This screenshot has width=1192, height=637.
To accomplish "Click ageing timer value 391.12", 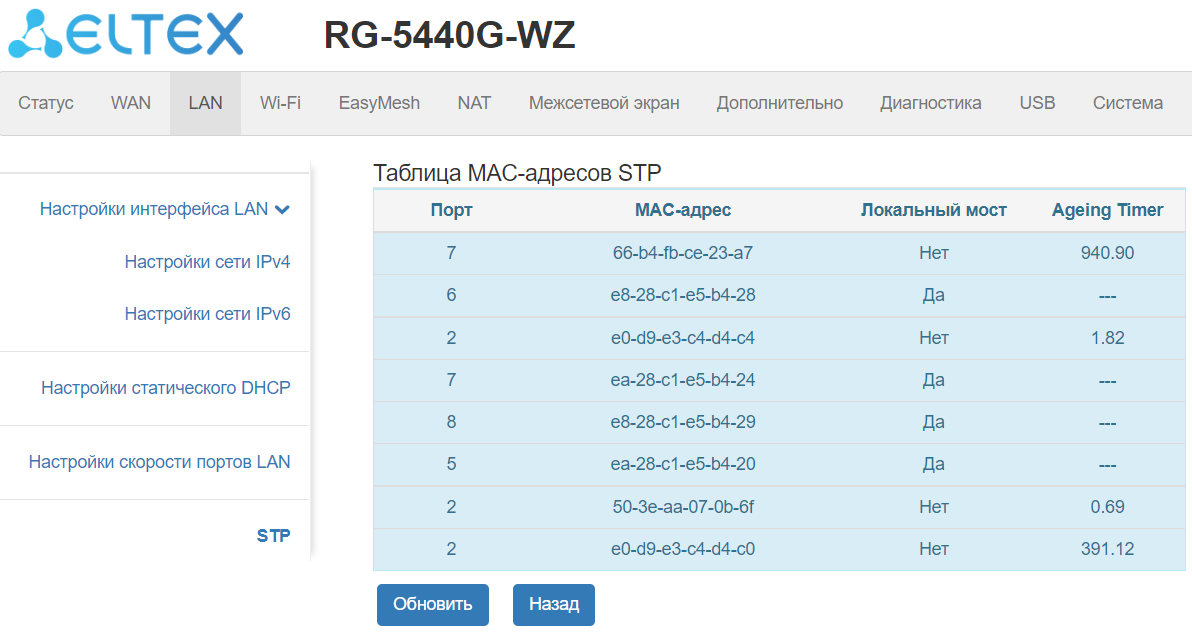I will coord(1108,549).
